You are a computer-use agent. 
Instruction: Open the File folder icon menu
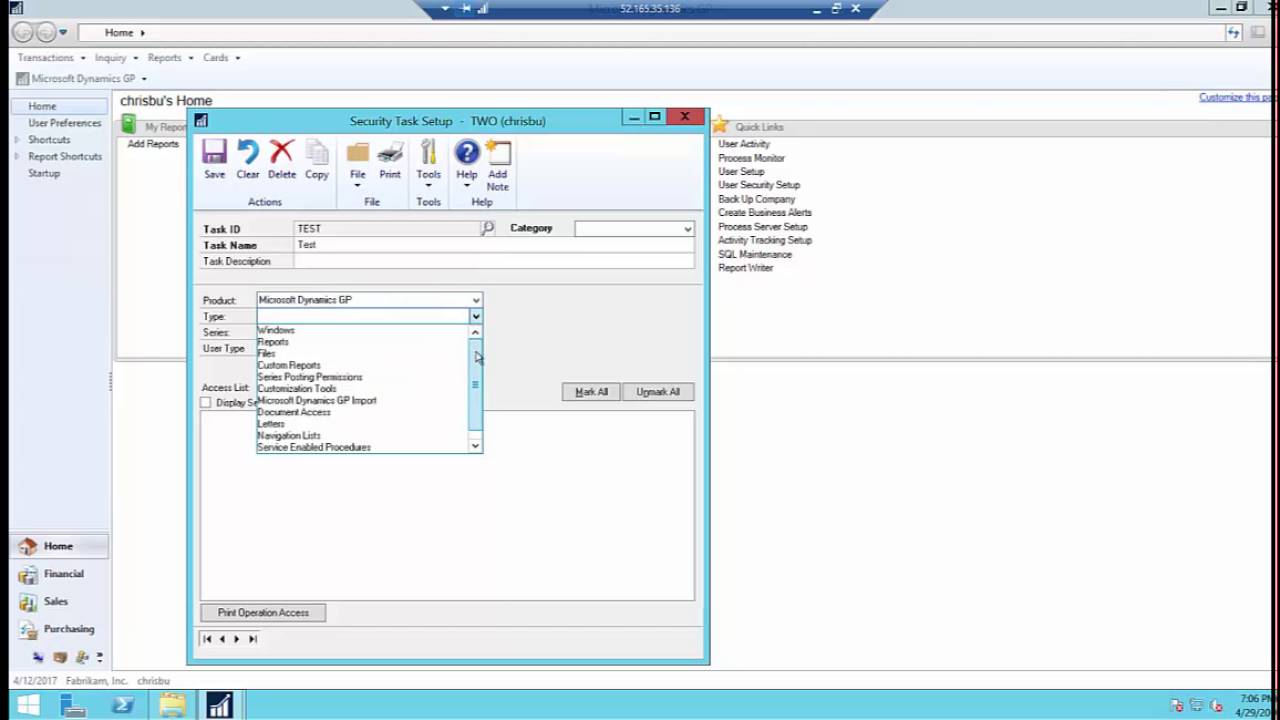[357, 152]
